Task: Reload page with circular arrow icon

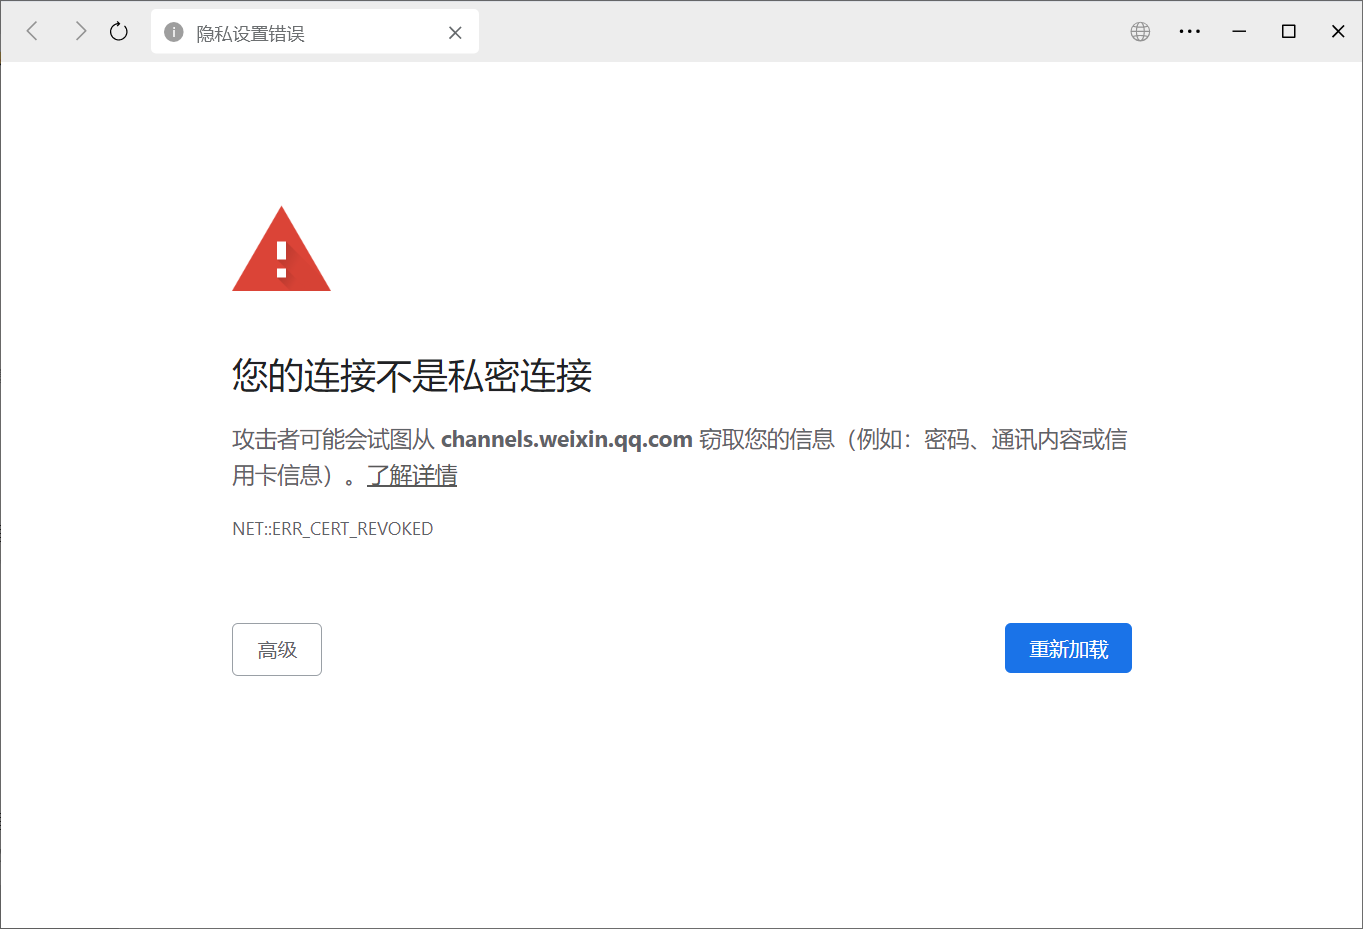Action: click(x=119, y=32)
